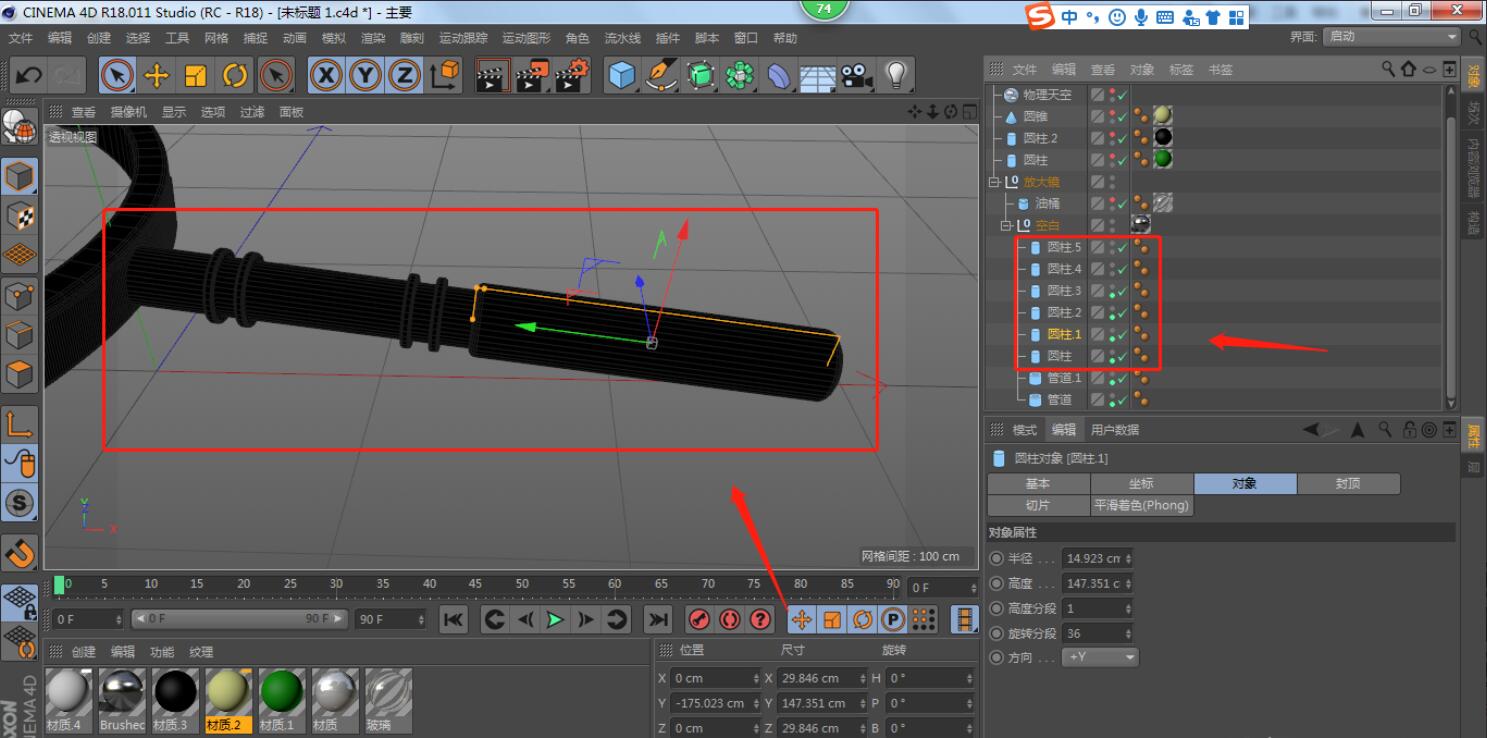Open the 方向 +Y dropdown
Viewport: 1487px width, 738px height.
pyautogui.click(x=1101, y=658)
